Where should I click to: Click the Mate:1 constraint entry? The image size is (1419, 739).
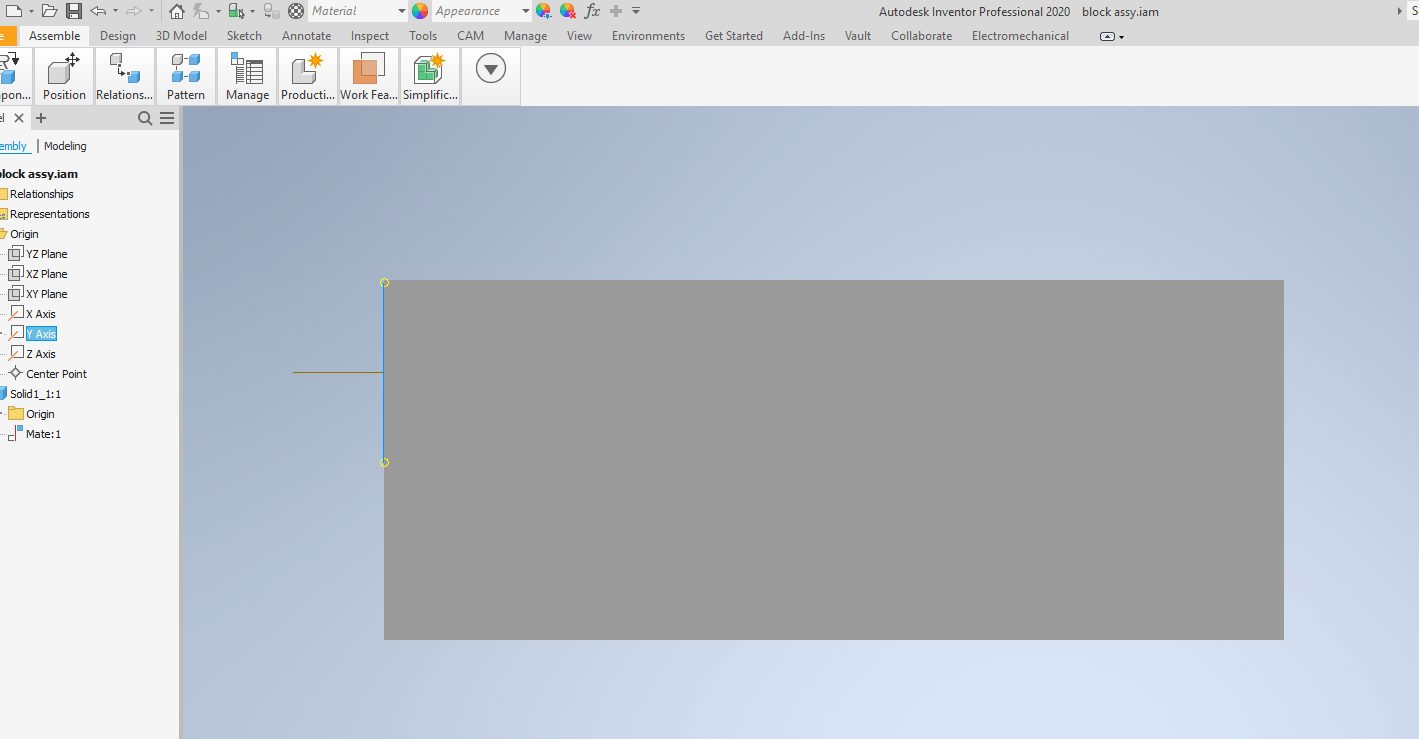[x=41, y=433]
